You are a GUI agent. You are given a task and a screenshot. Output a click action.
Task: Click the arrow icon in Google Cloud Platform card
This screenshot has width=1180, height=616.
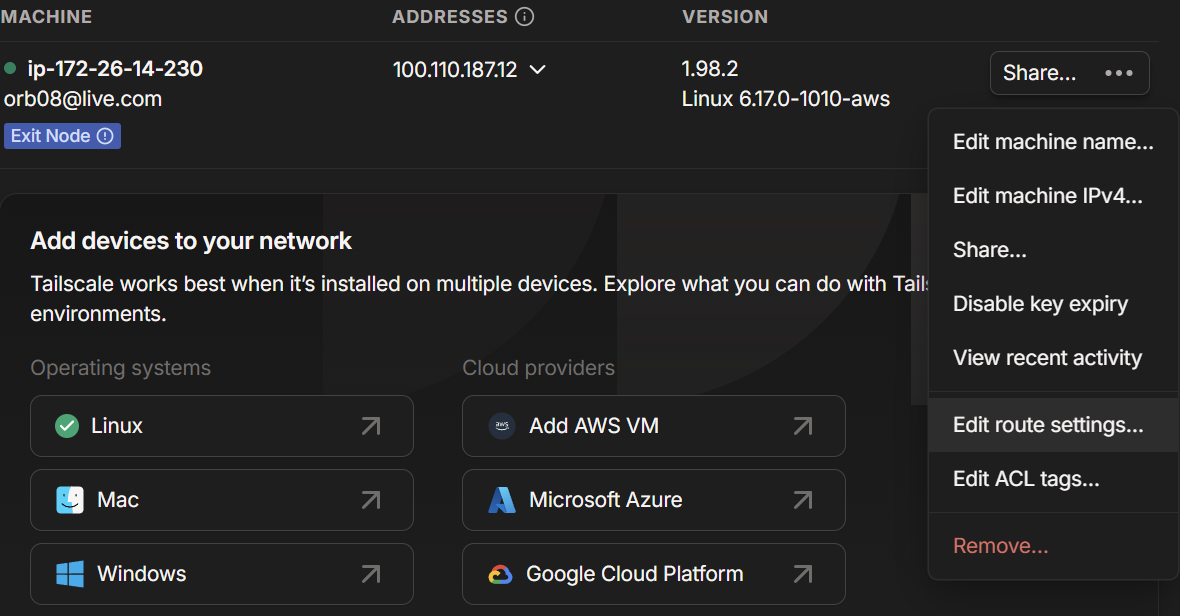tap(802, 575)
